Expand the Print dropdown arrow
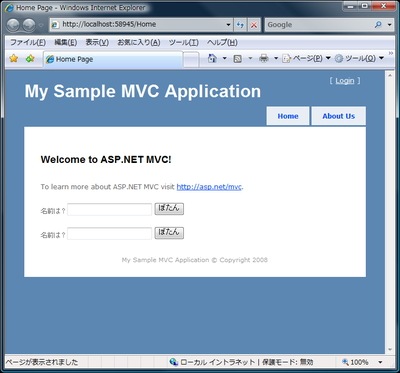This screenshot has width=400, height=373. coord(276,59)
